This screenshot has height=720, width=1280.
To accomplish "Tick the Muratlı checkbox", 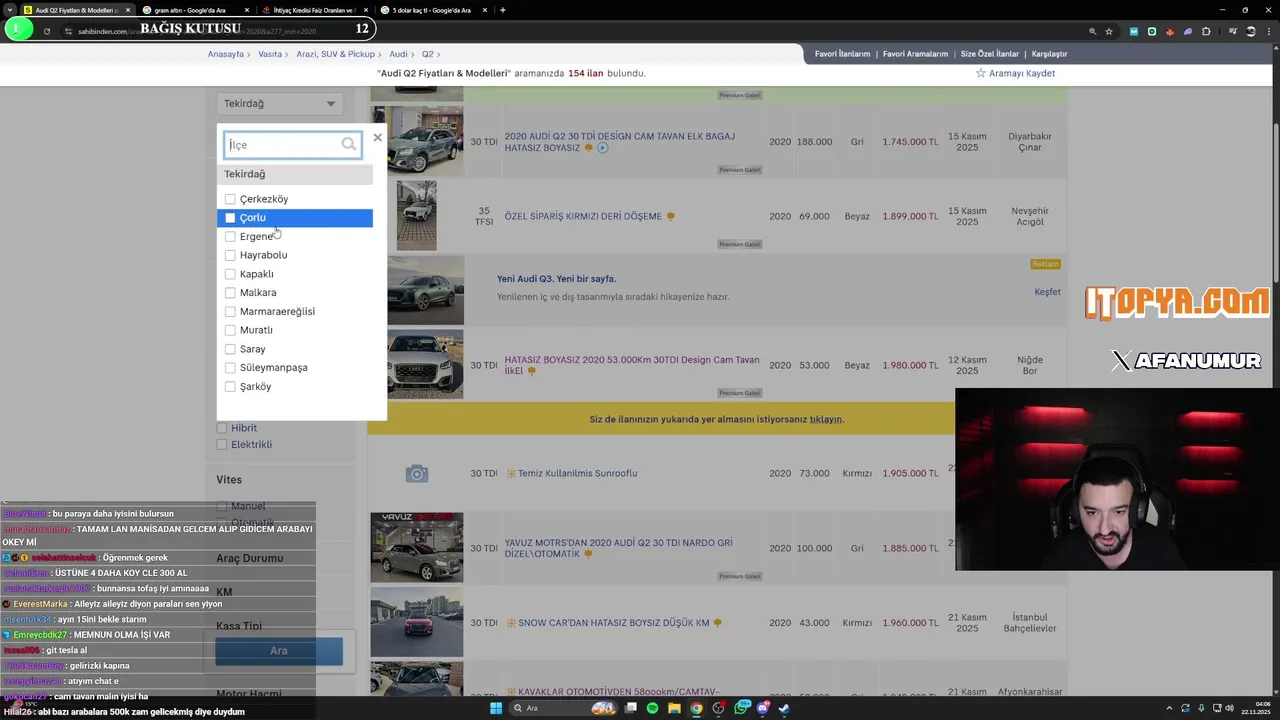I will [230, 330].
